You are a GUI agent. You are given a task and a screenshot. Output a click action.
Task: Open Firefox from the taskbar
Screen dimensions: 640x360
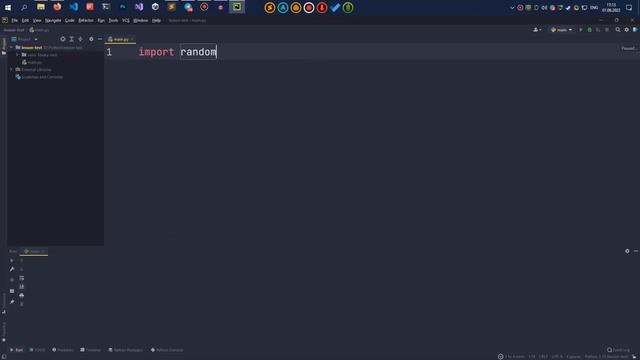57,7
